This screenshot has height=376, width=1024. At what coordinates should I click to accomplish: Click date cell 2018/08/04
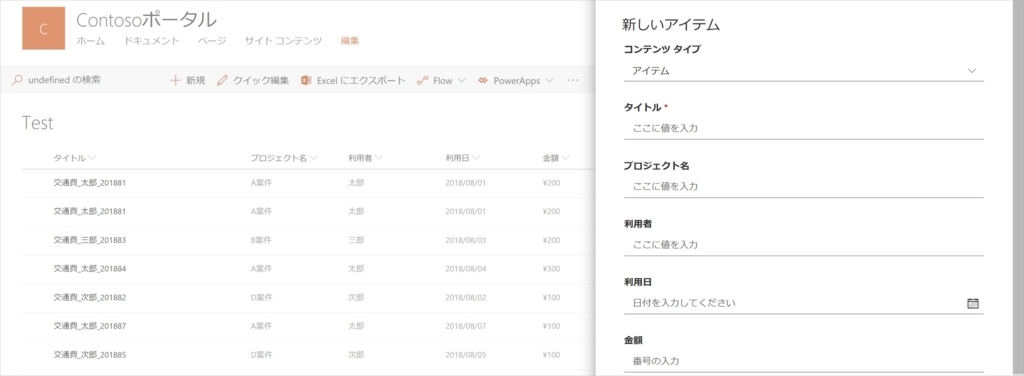click(x=466, y=269)
